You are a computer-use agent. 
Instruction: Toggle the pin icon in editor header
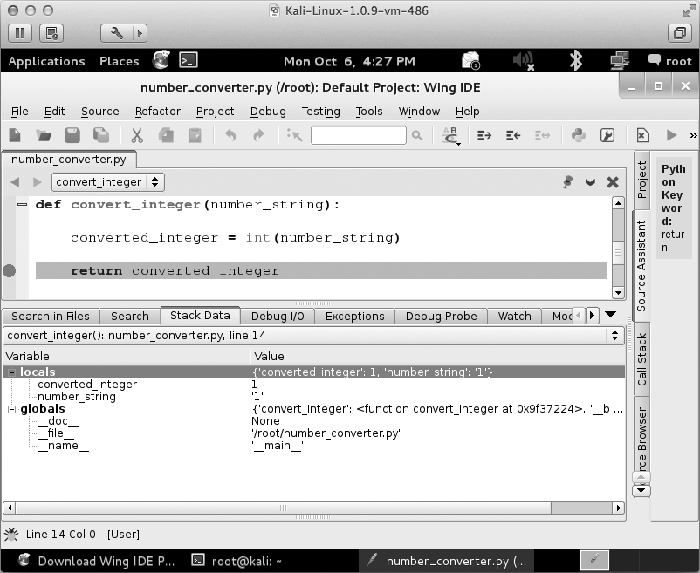pyautogui.click(x=568, y=182)
